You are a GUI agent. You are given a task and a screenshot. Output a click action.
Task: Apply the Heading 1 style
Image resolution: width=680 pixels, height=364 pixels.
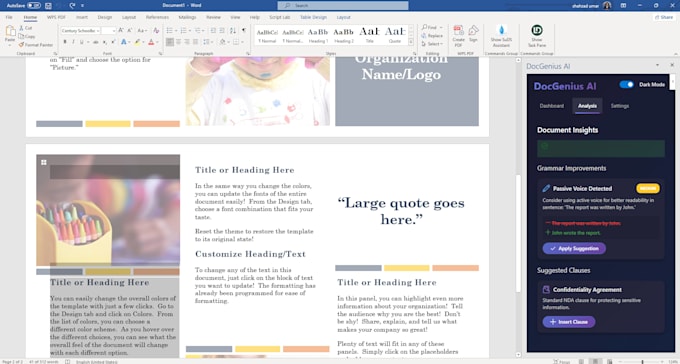click(318, 35)
